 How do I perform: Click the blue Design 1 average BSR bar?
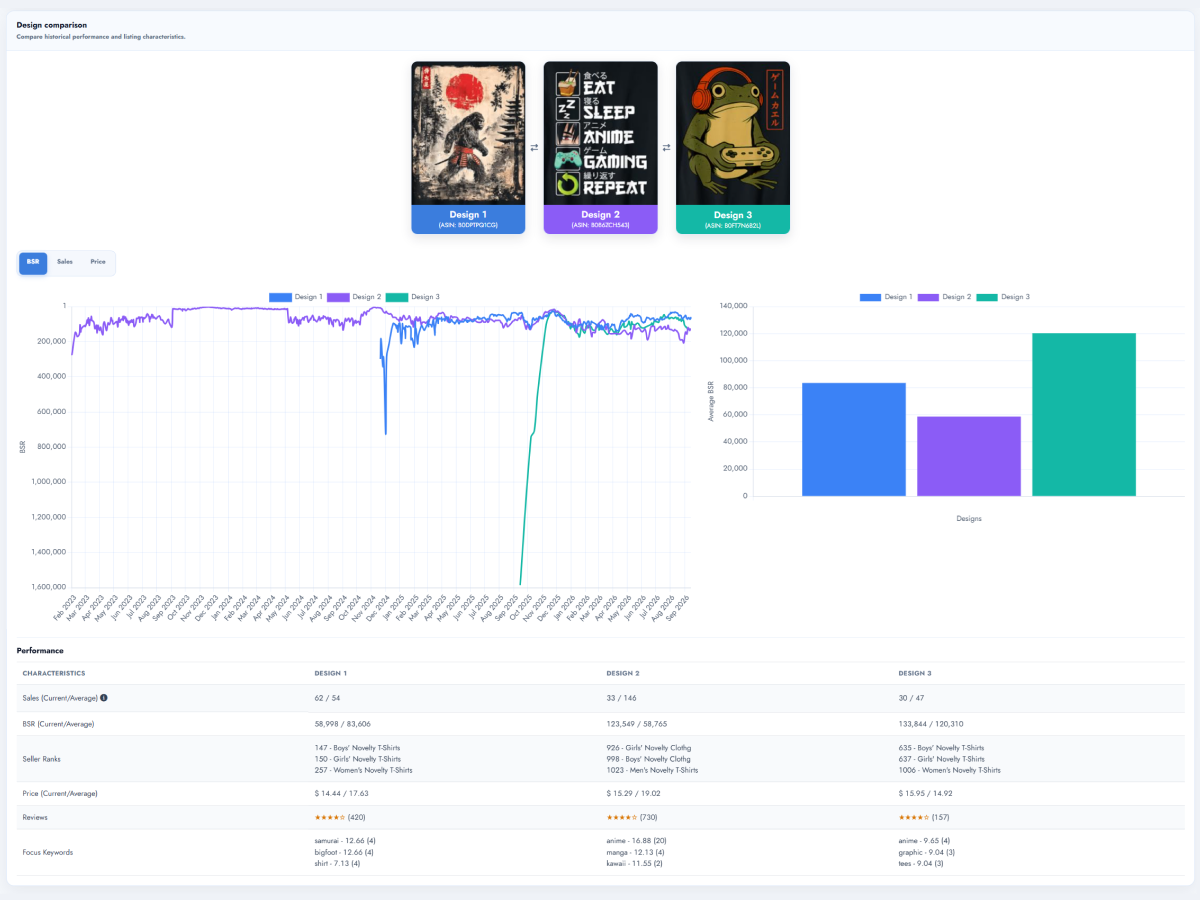(854, 439)
